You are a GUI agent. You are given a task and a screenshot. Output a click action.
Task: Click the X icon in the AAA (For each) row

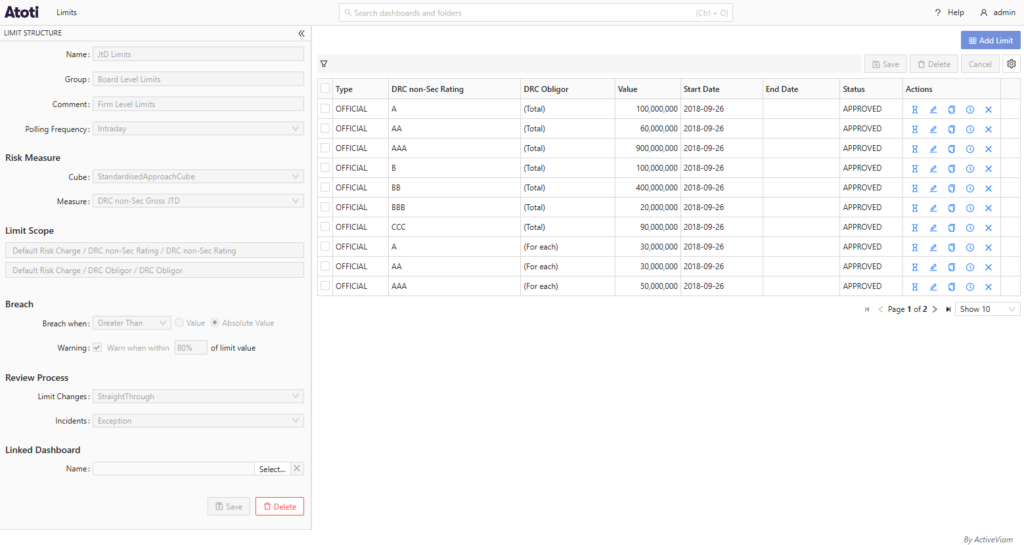tap(988, 287)
